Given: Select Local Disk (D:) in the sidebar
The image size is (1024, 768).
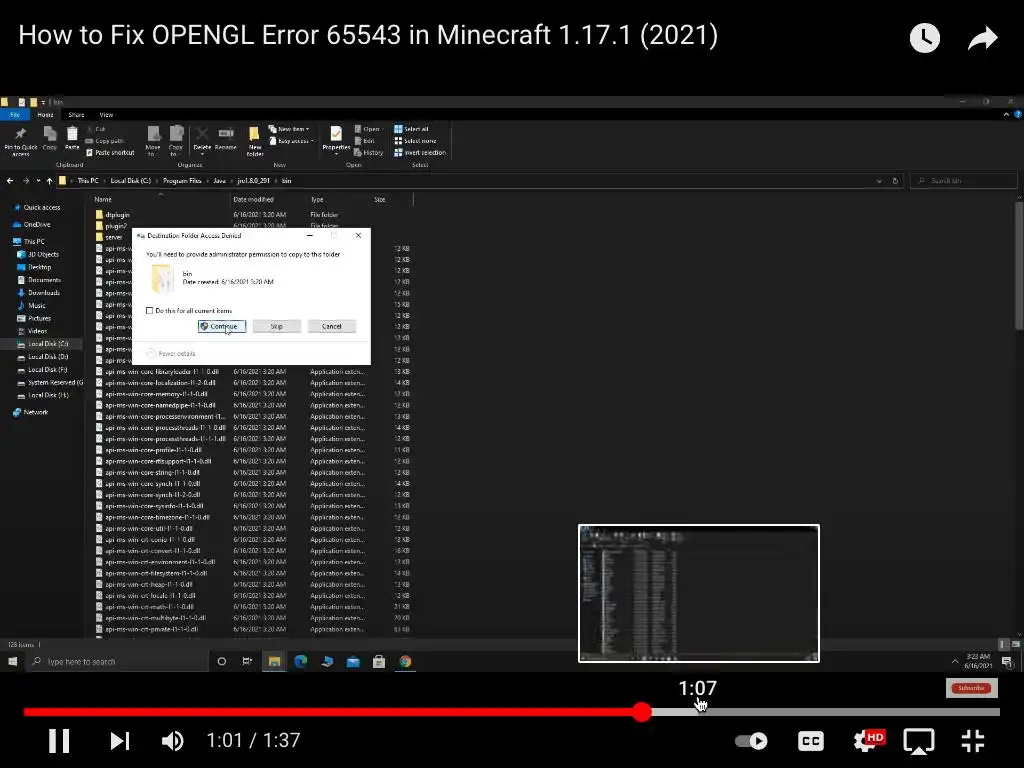Looking at the screenshot, I should 48,357.
